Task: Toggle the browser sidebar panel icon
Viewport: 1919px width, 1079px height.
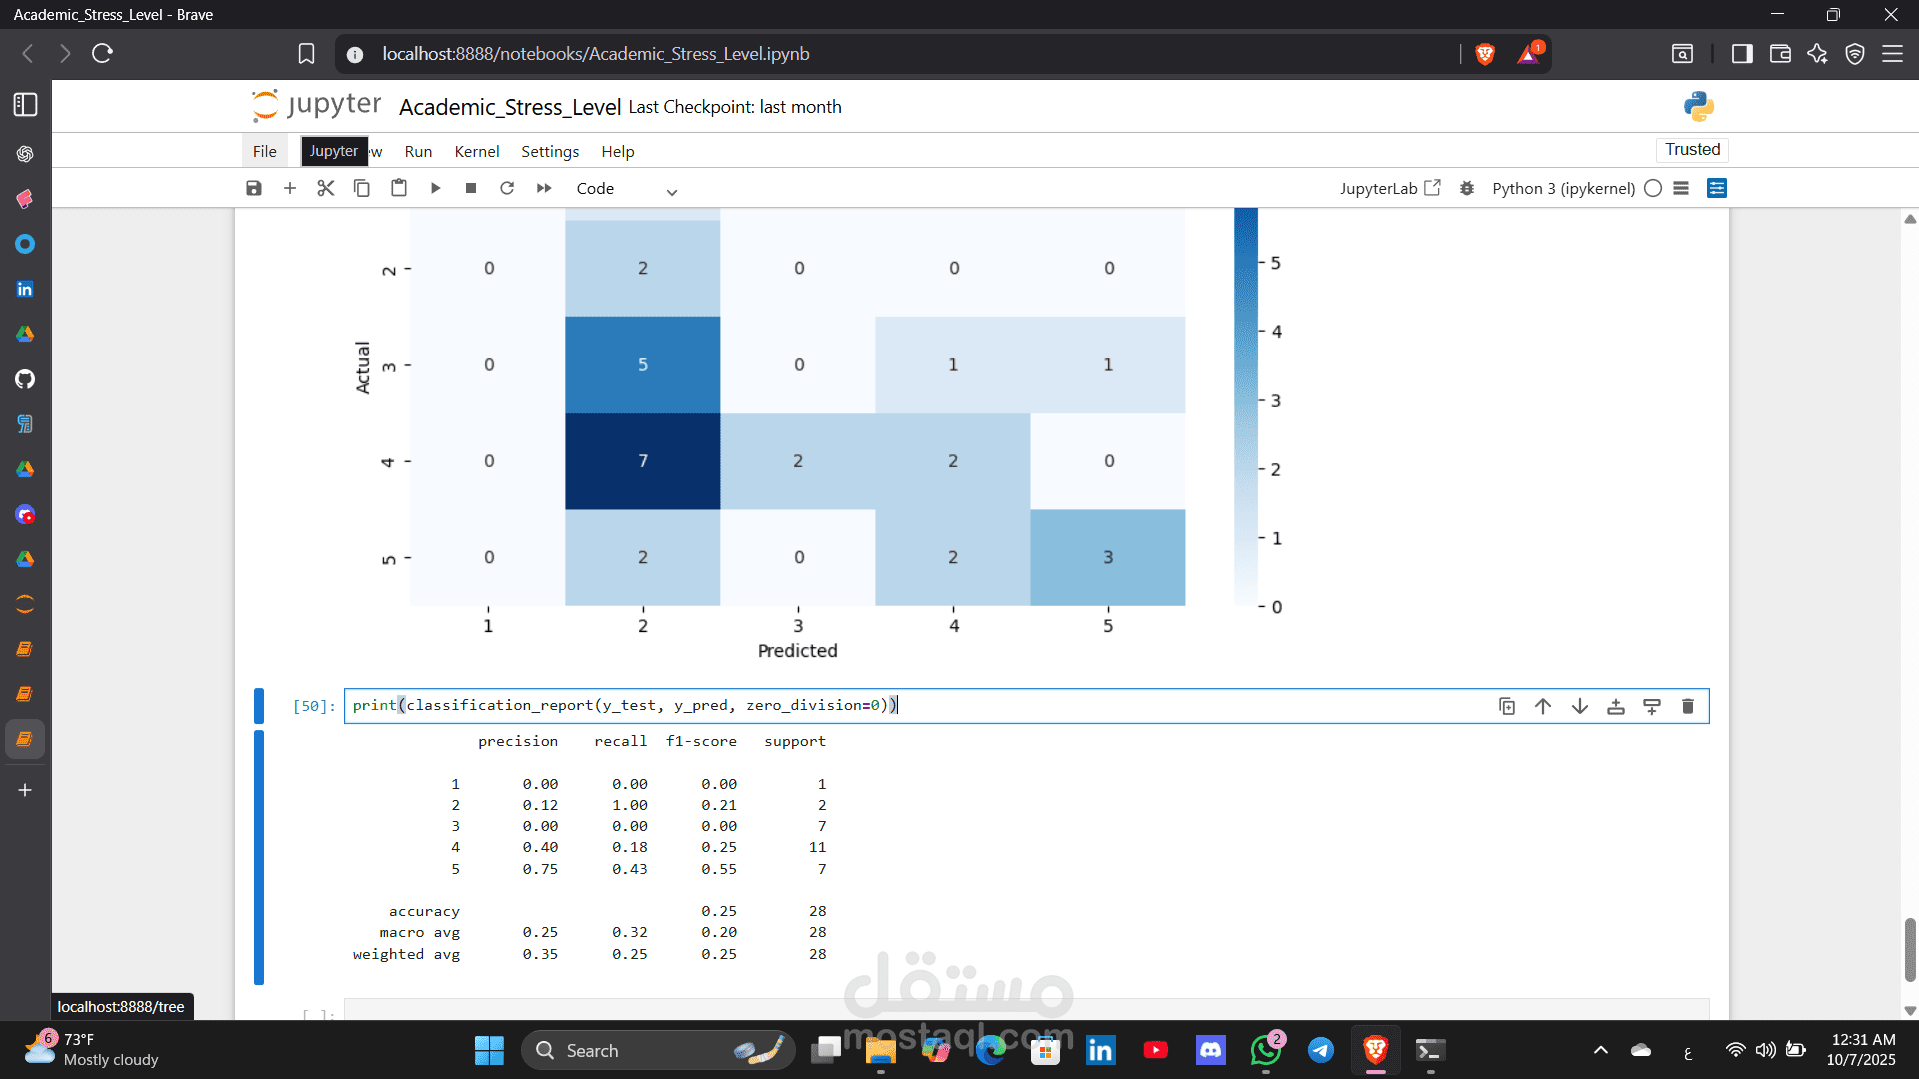Action: coord(1742,54)
